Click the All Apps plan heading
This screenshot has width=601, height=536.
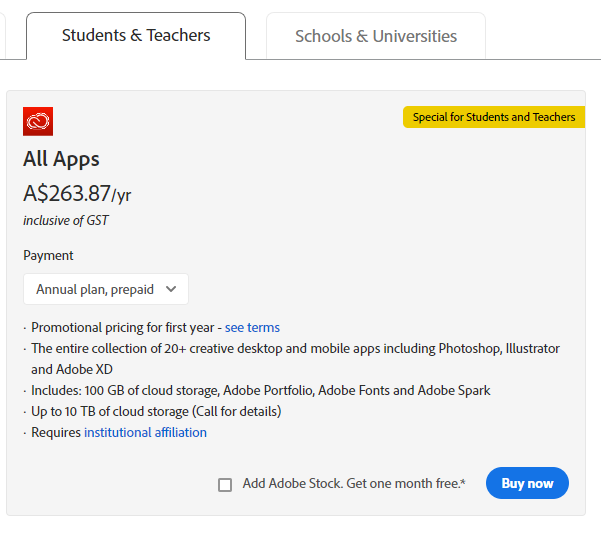pyautogui.click(x=61, y=159)
